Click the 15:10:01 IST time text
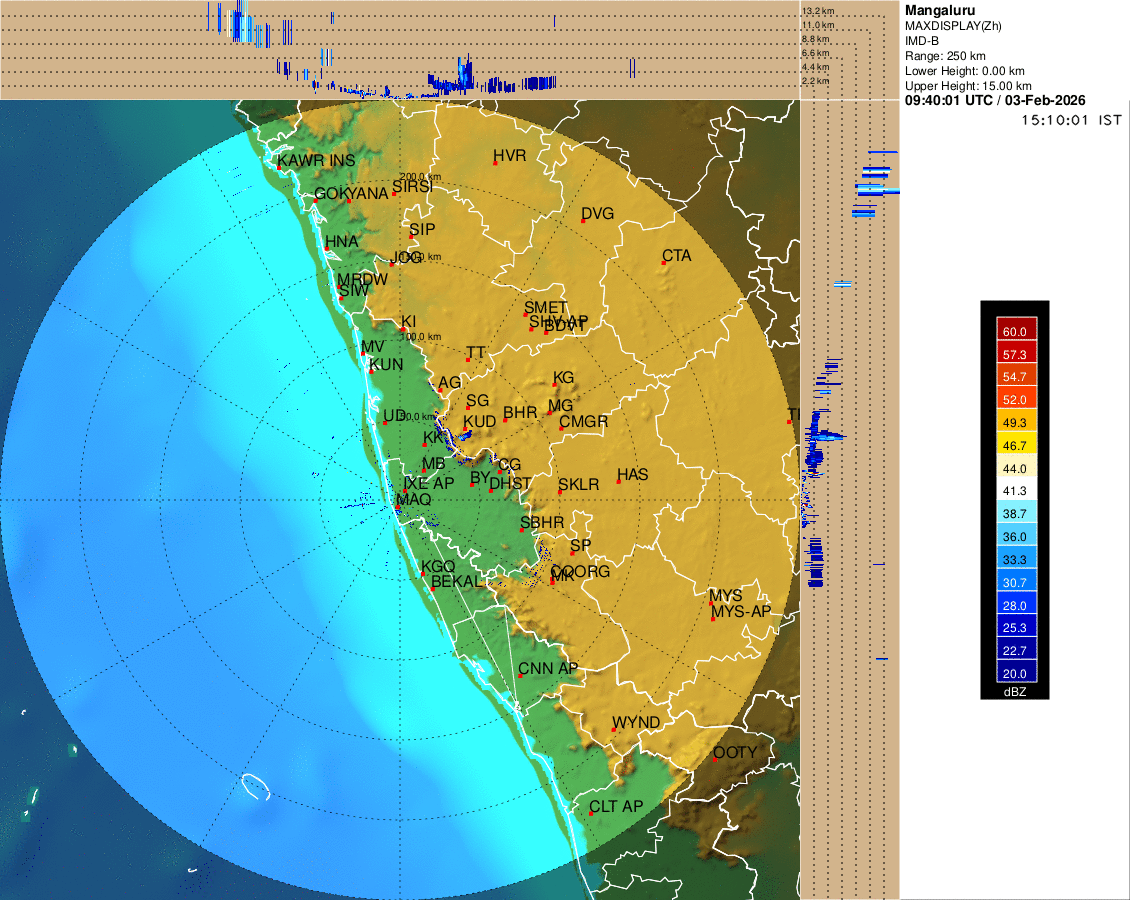This screenshot has width=1130, height=900. point(1071,120)
